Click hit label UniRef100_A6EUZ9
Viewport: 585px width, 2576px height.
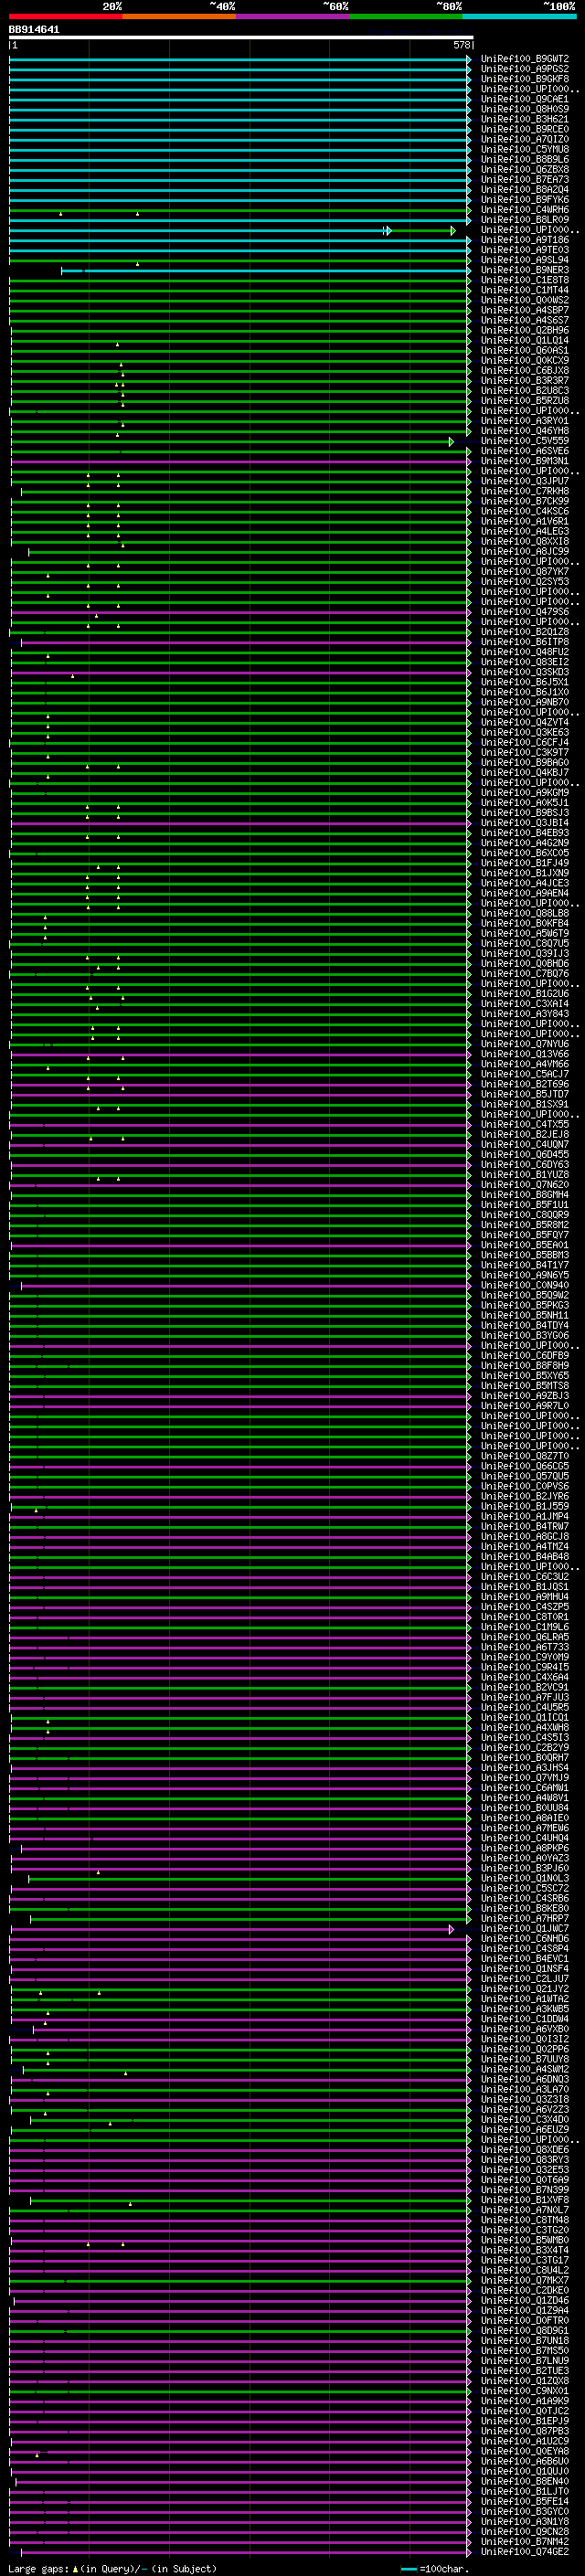(524, 2129)
